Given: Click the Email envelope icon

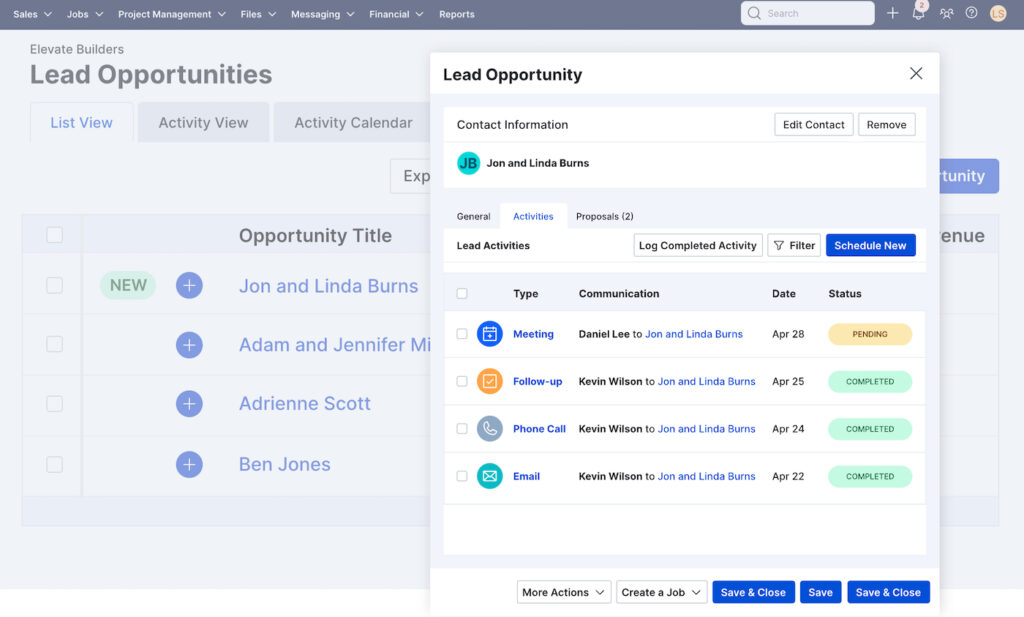Looking at the screenshot, I should pyautogui.click(x=489, y=476).
